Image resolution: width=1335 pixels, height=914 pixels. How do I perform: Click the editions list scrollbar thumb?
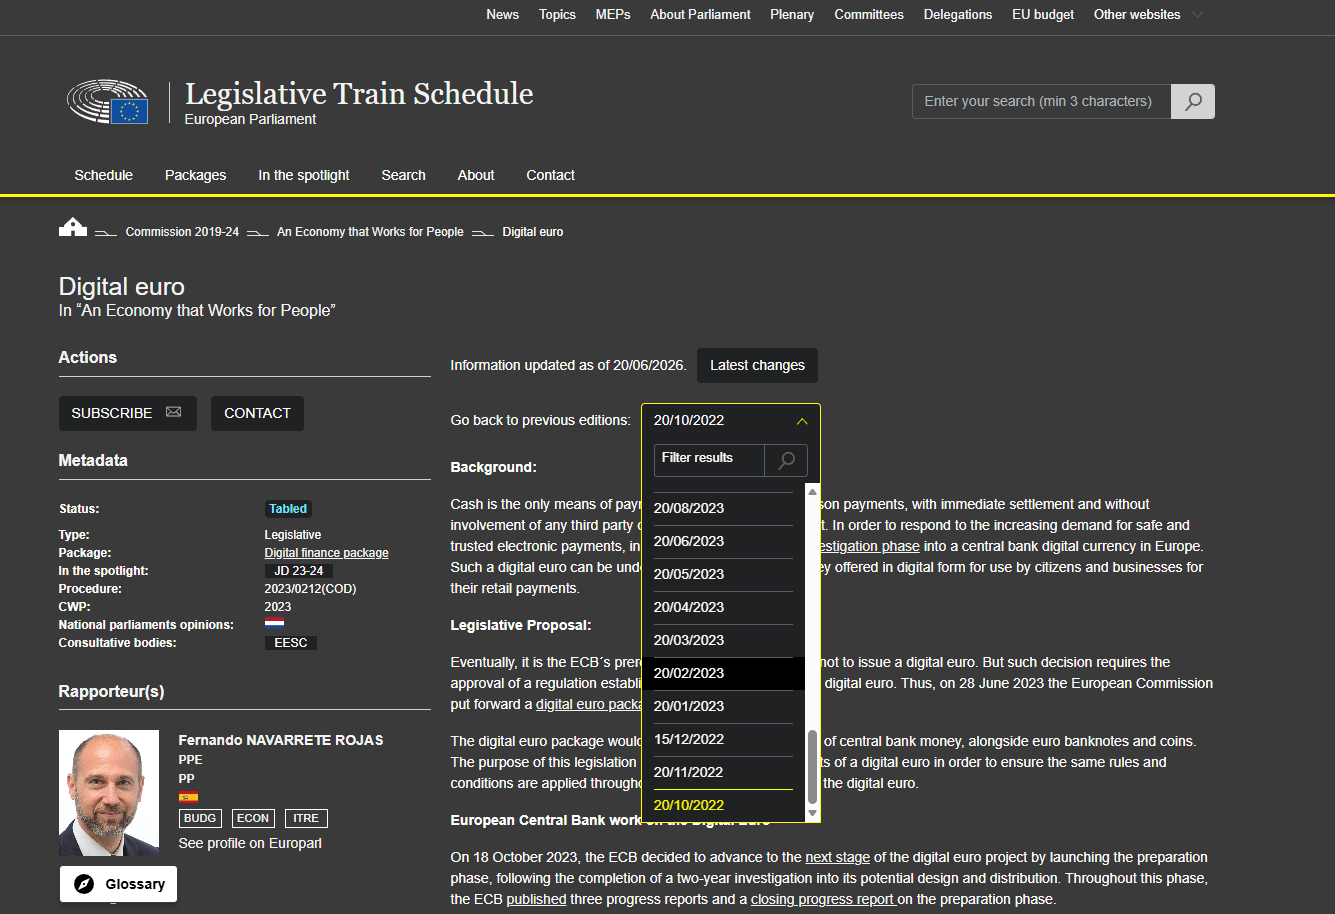(x=812, y=768)
